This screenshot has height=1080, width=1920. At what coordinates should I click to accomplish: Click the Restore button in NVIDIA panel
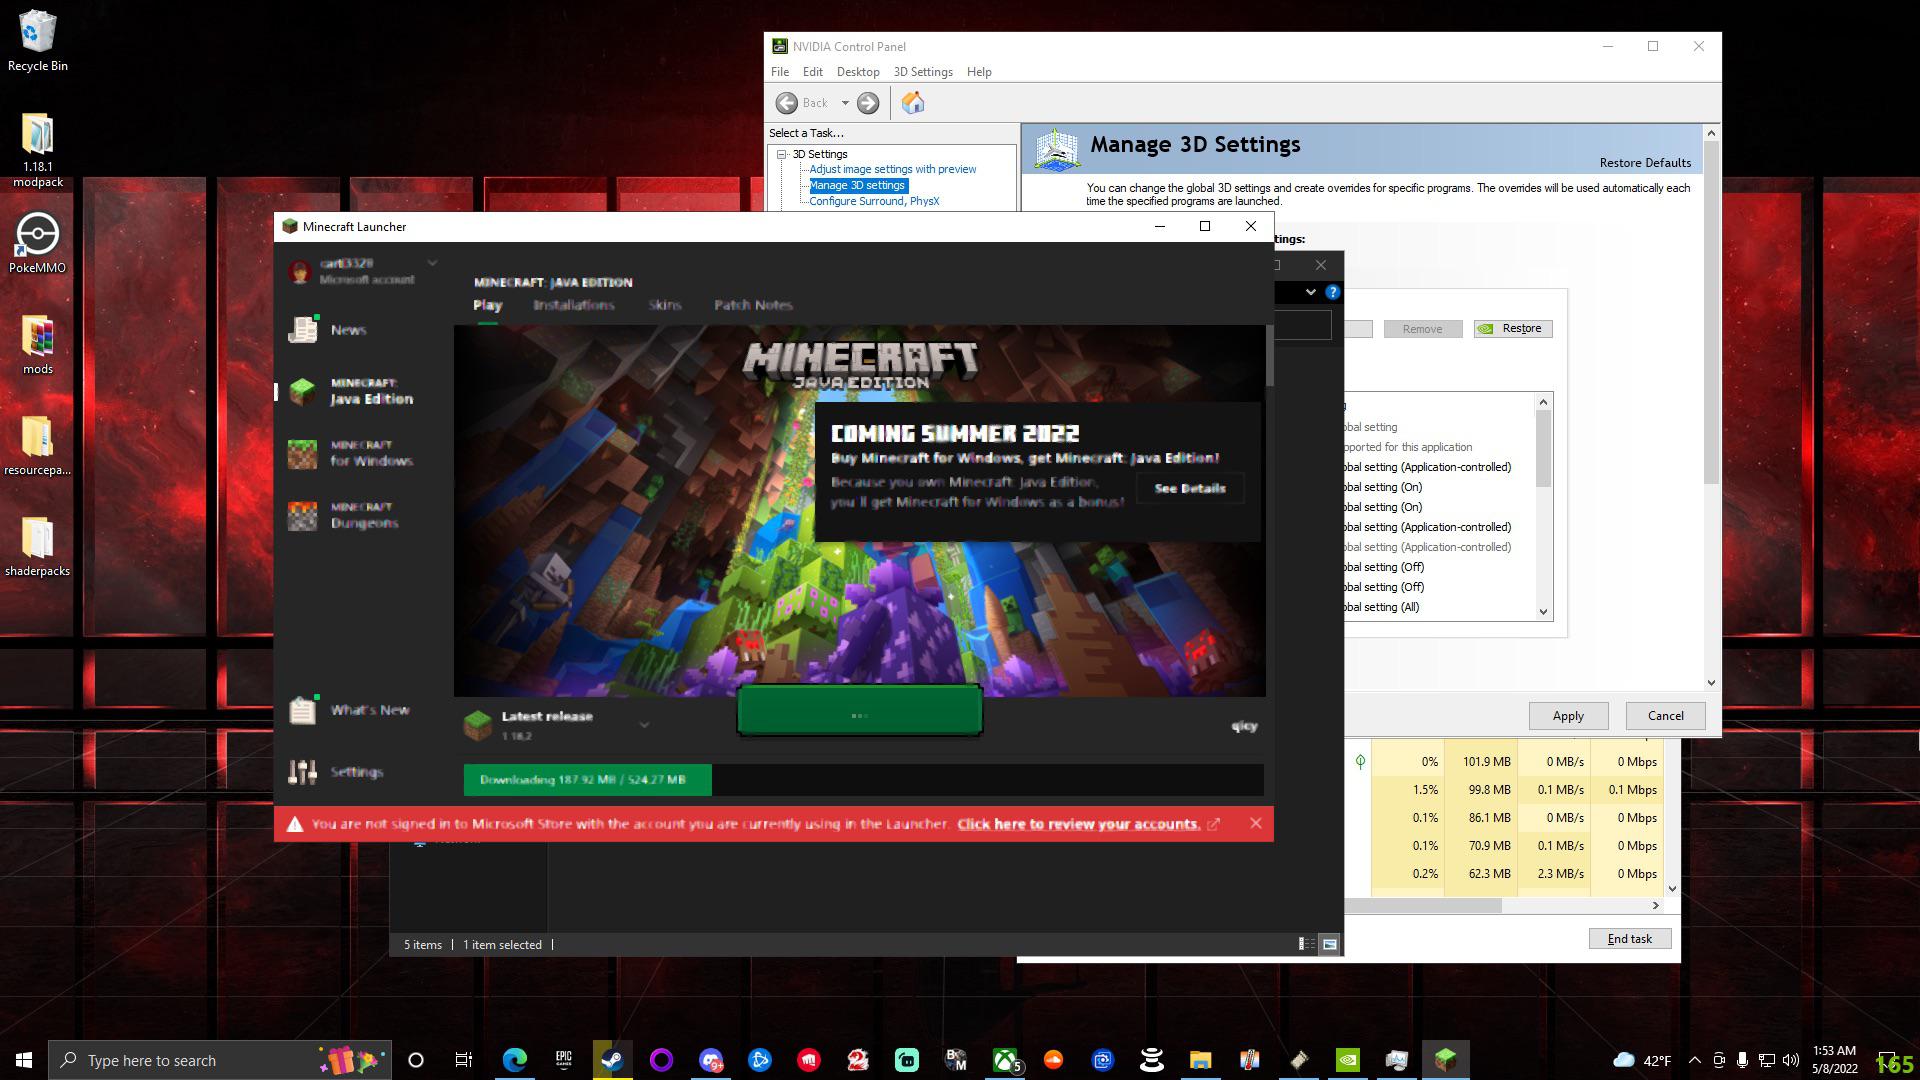pos(1513,328)
